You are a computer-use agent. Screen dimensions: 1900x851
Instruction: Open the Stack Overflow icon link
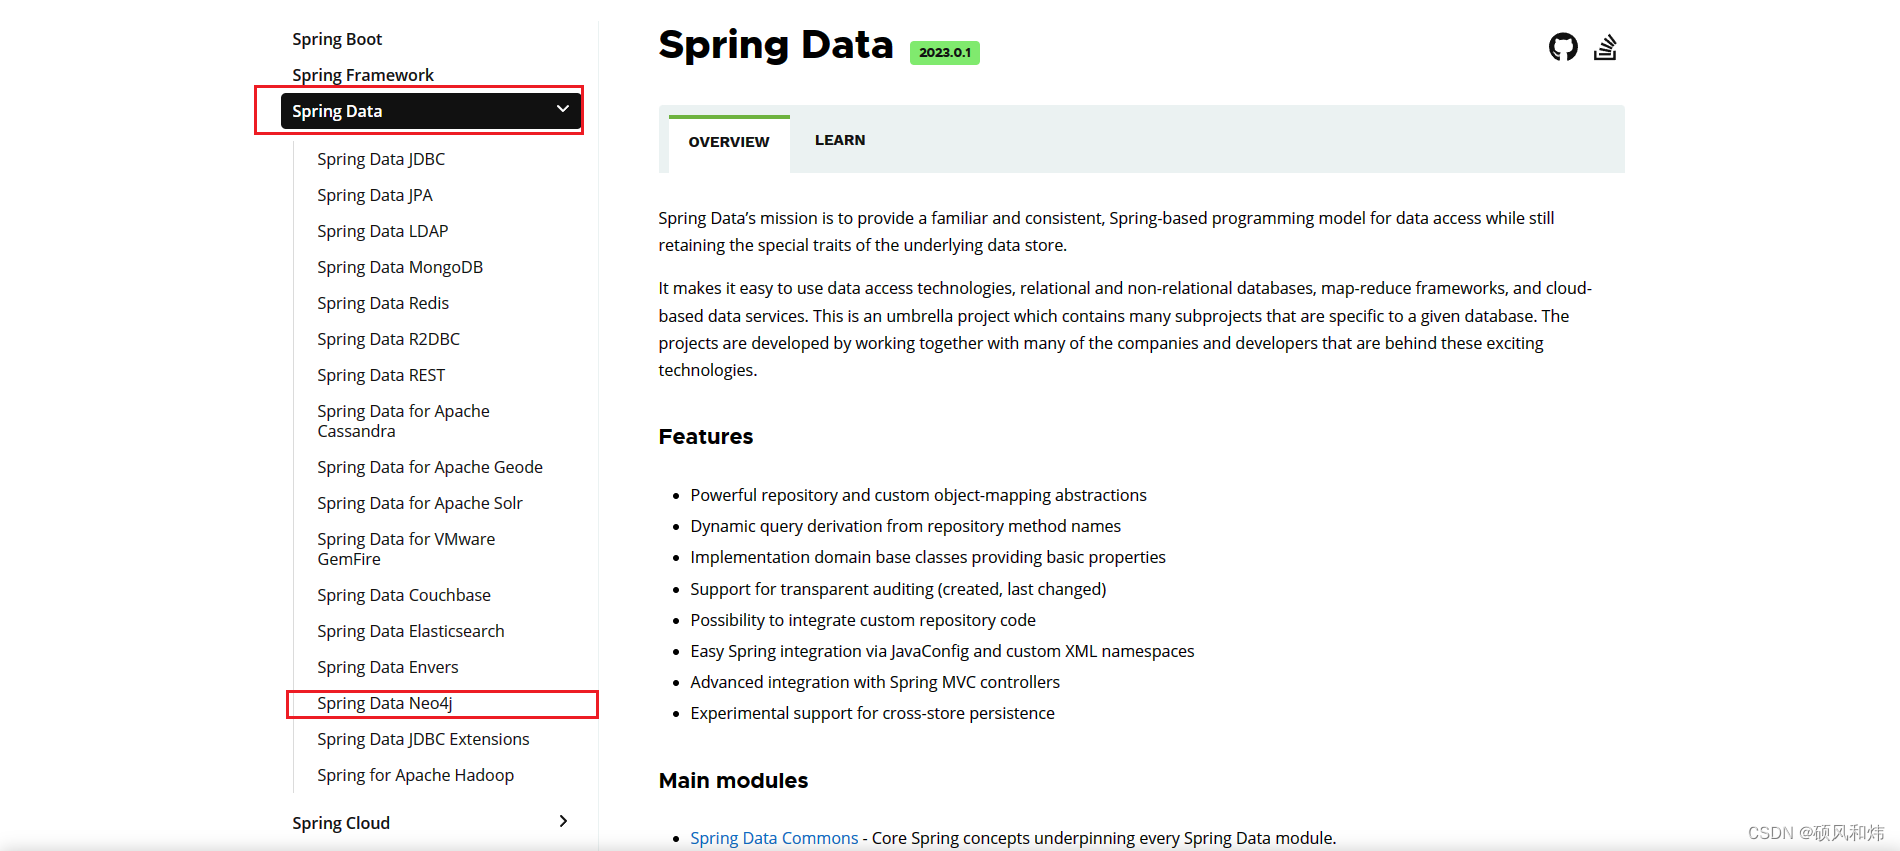(x=1605, y=47)
